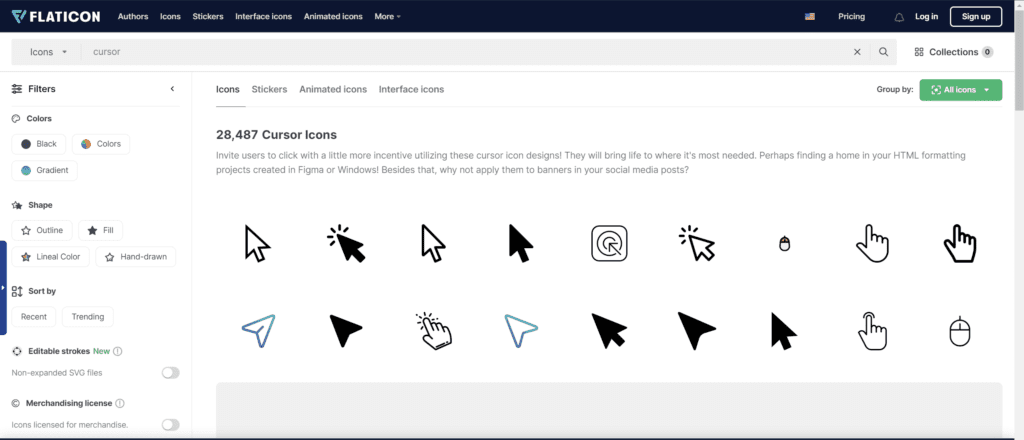Select the light blue outlined arrow icon
The width and height of the screenshot is (1024, 440).
pyautogui.click(x=521, y=331)
